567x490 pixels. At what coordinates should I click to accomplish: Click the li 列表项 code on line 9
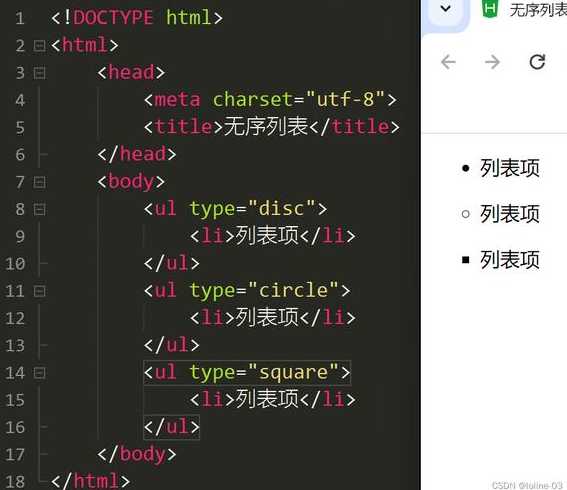coord(273,236)
